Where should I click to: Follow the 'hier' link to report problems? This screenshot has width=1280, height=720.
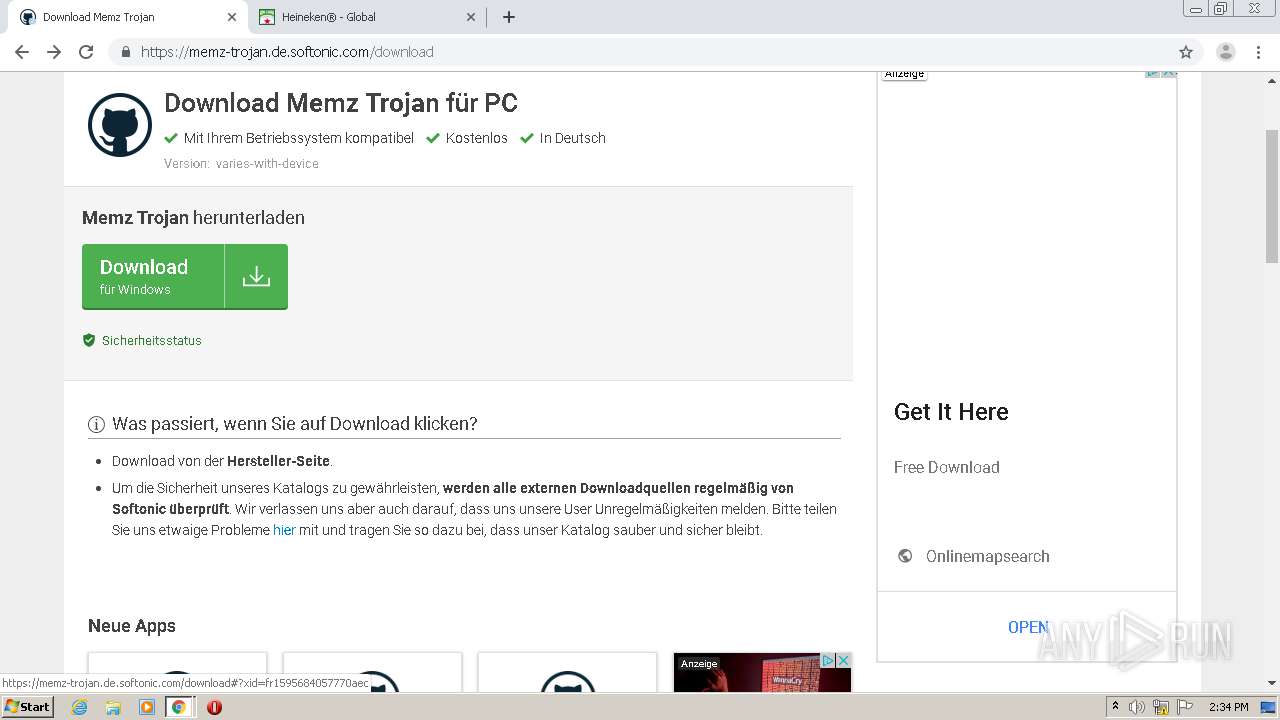[x=284, y=530]
